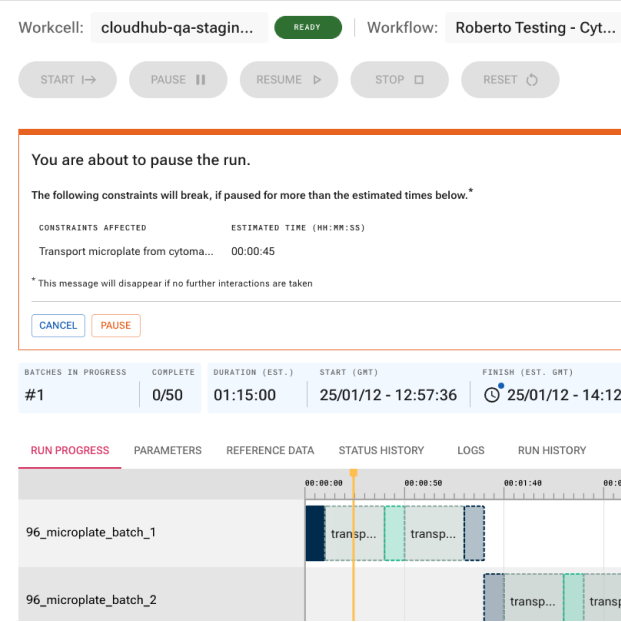Hit the STOP run button
The height and width of the screenshot is (622, 621).
point(399,80)
